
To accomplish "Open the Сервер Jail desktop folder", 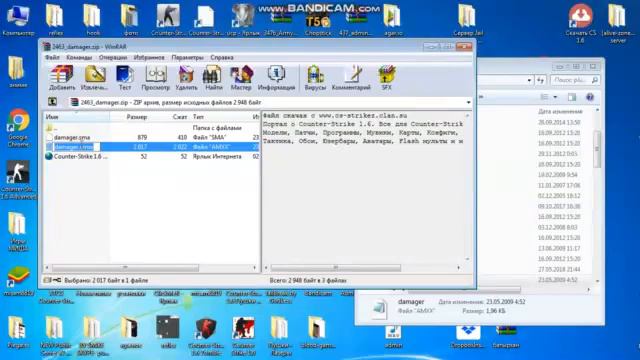I will pos(468,19).
